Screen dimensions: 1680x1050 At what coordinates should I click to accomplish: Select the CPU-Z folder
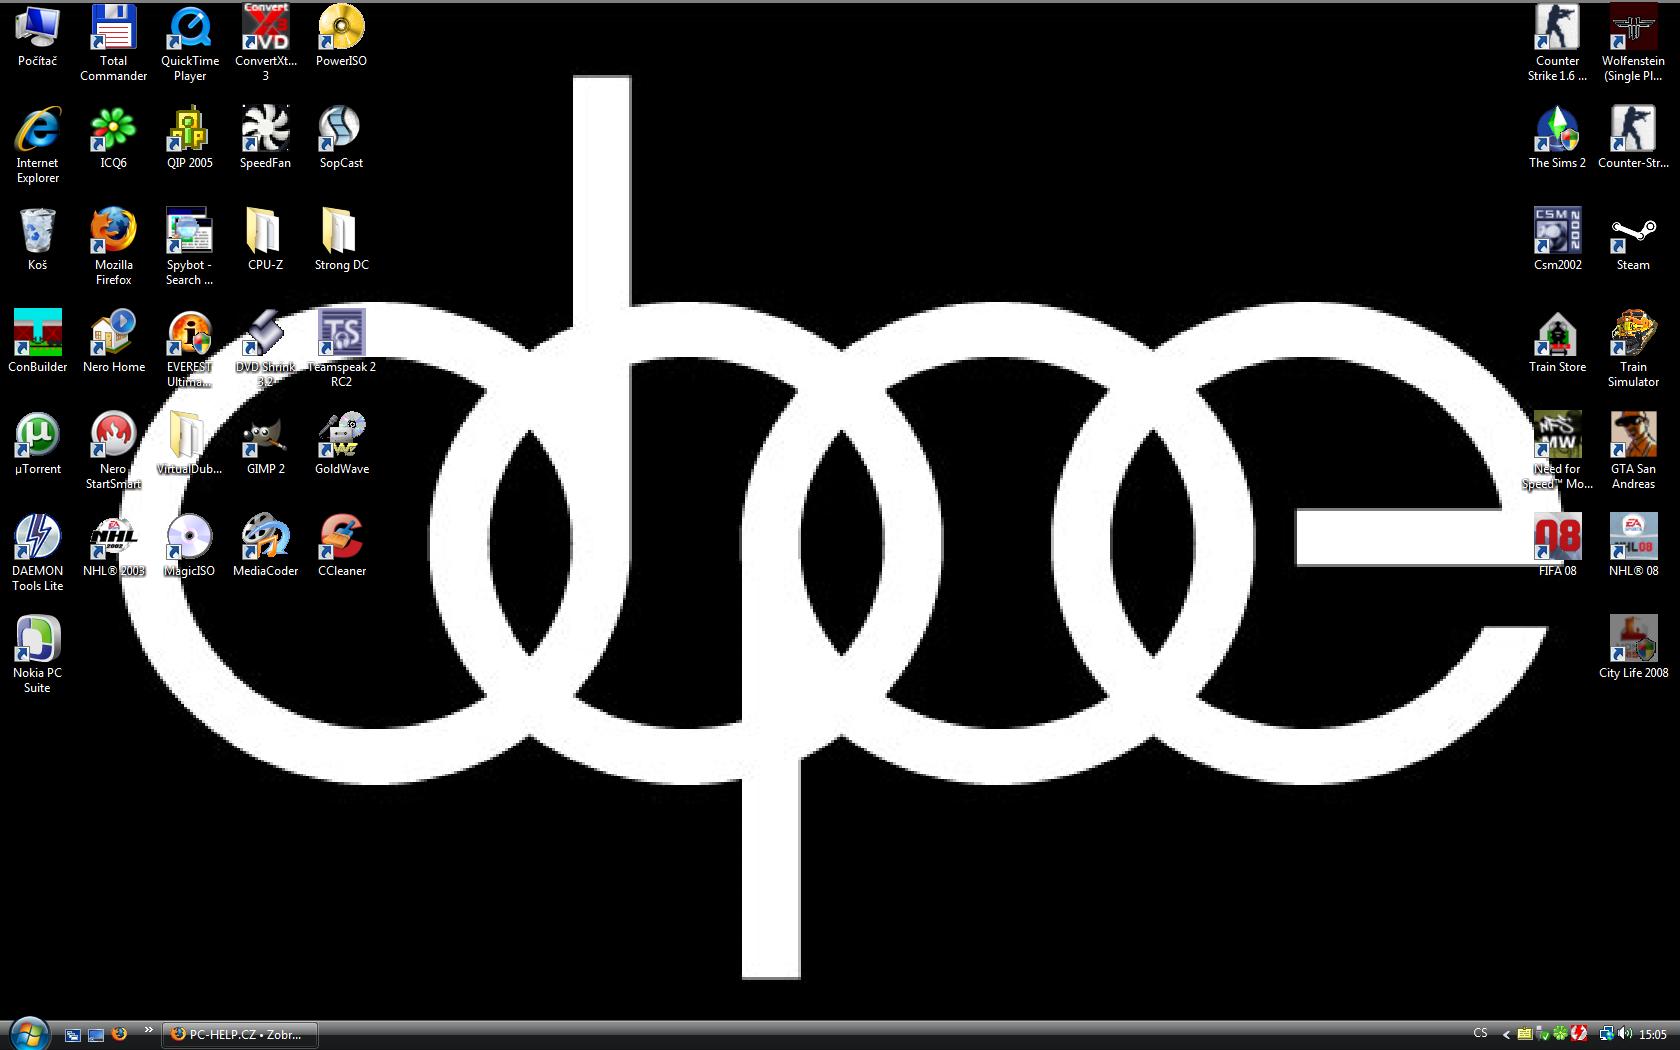(266, 241)
